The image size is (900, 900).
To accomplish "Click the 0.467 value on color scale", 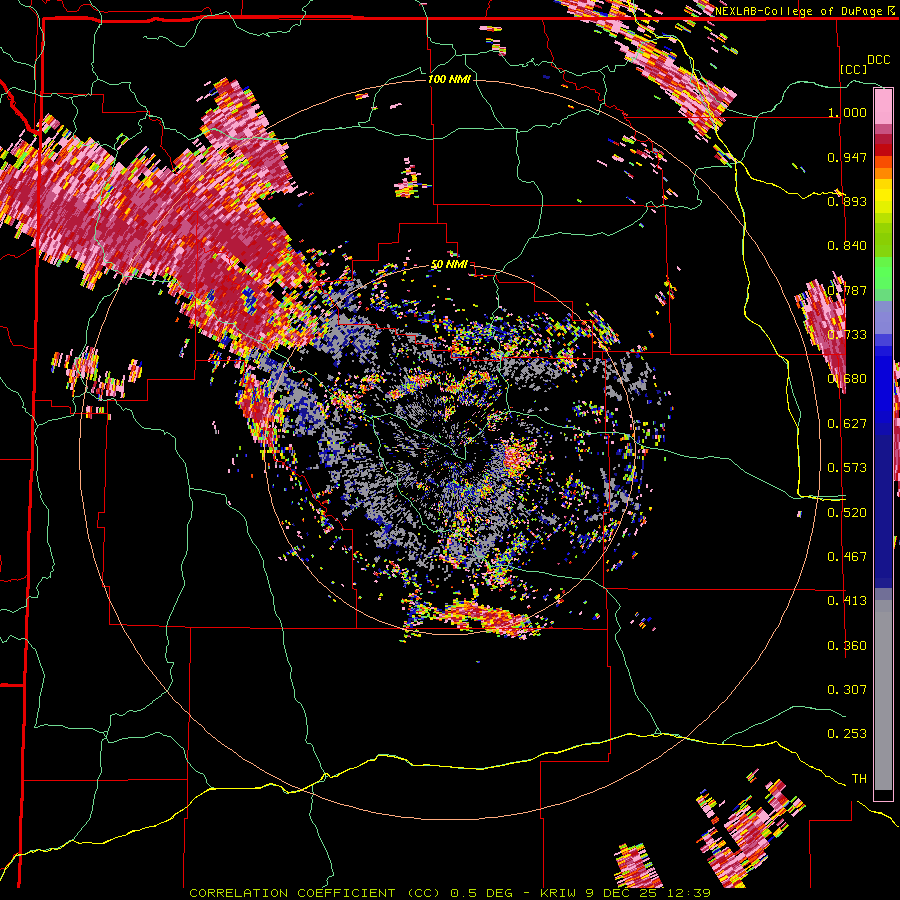I will click(847, 557).
